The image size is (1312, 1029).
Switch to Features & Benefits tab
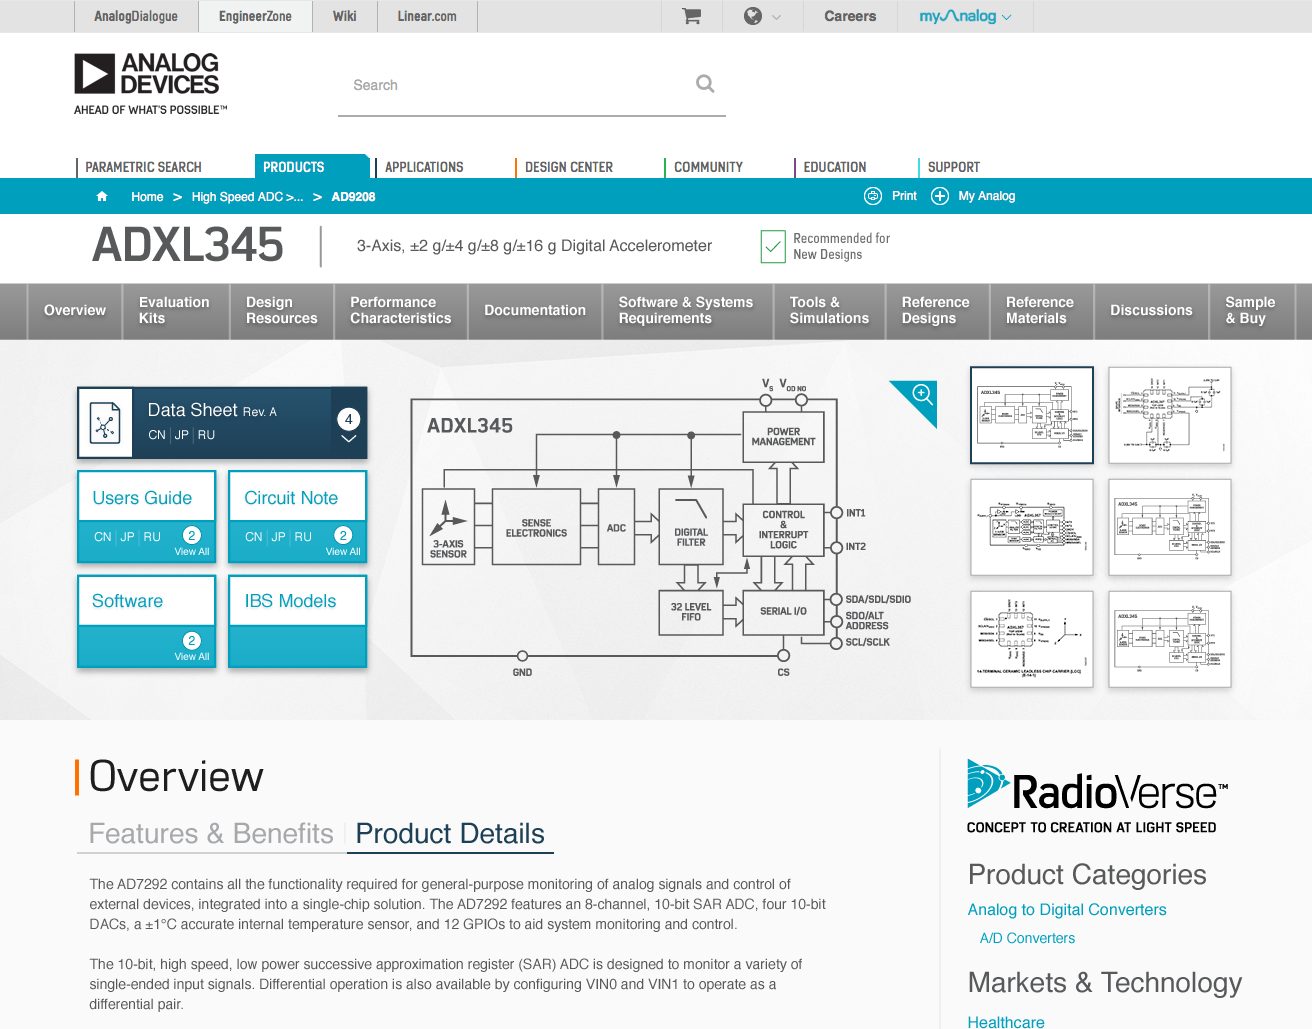211,834
